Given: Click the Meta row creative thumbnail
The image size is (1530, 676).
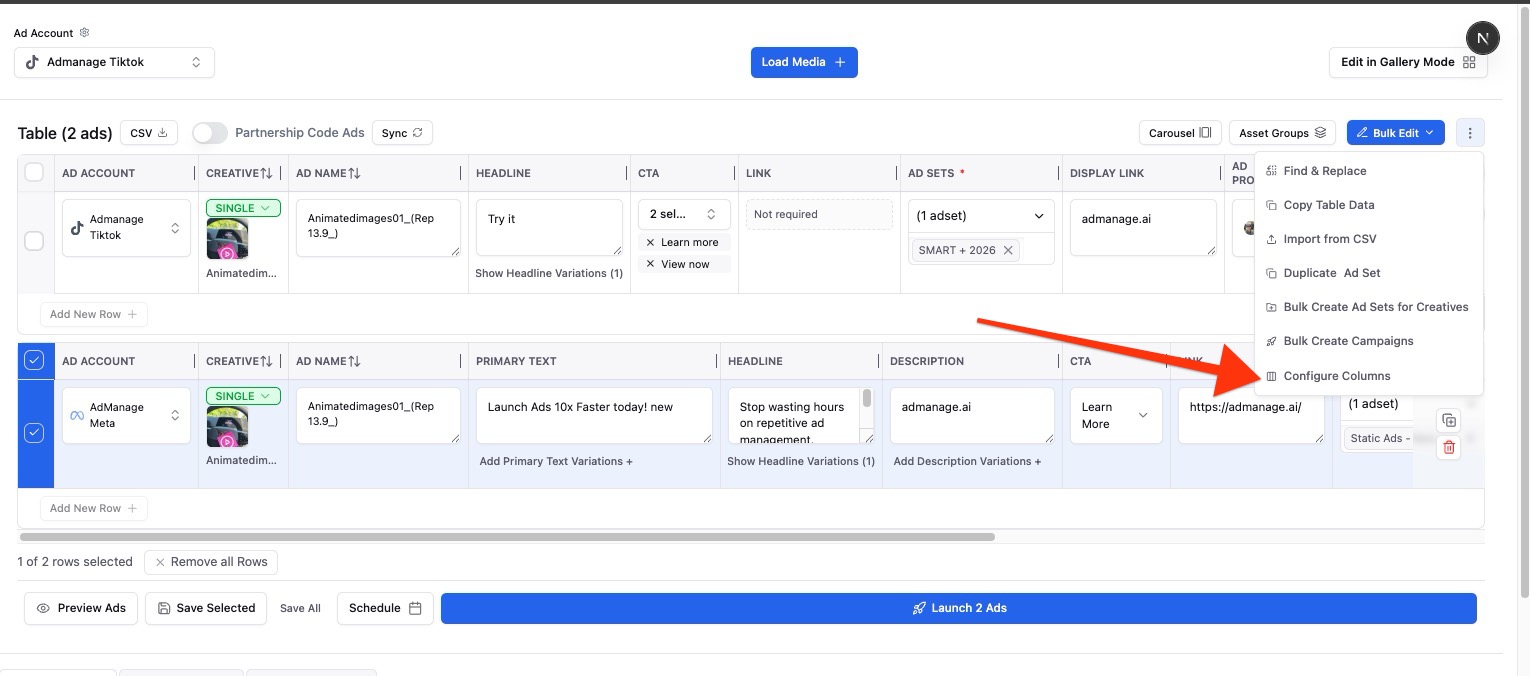Looking at the screenshot, I should (227, 427).
